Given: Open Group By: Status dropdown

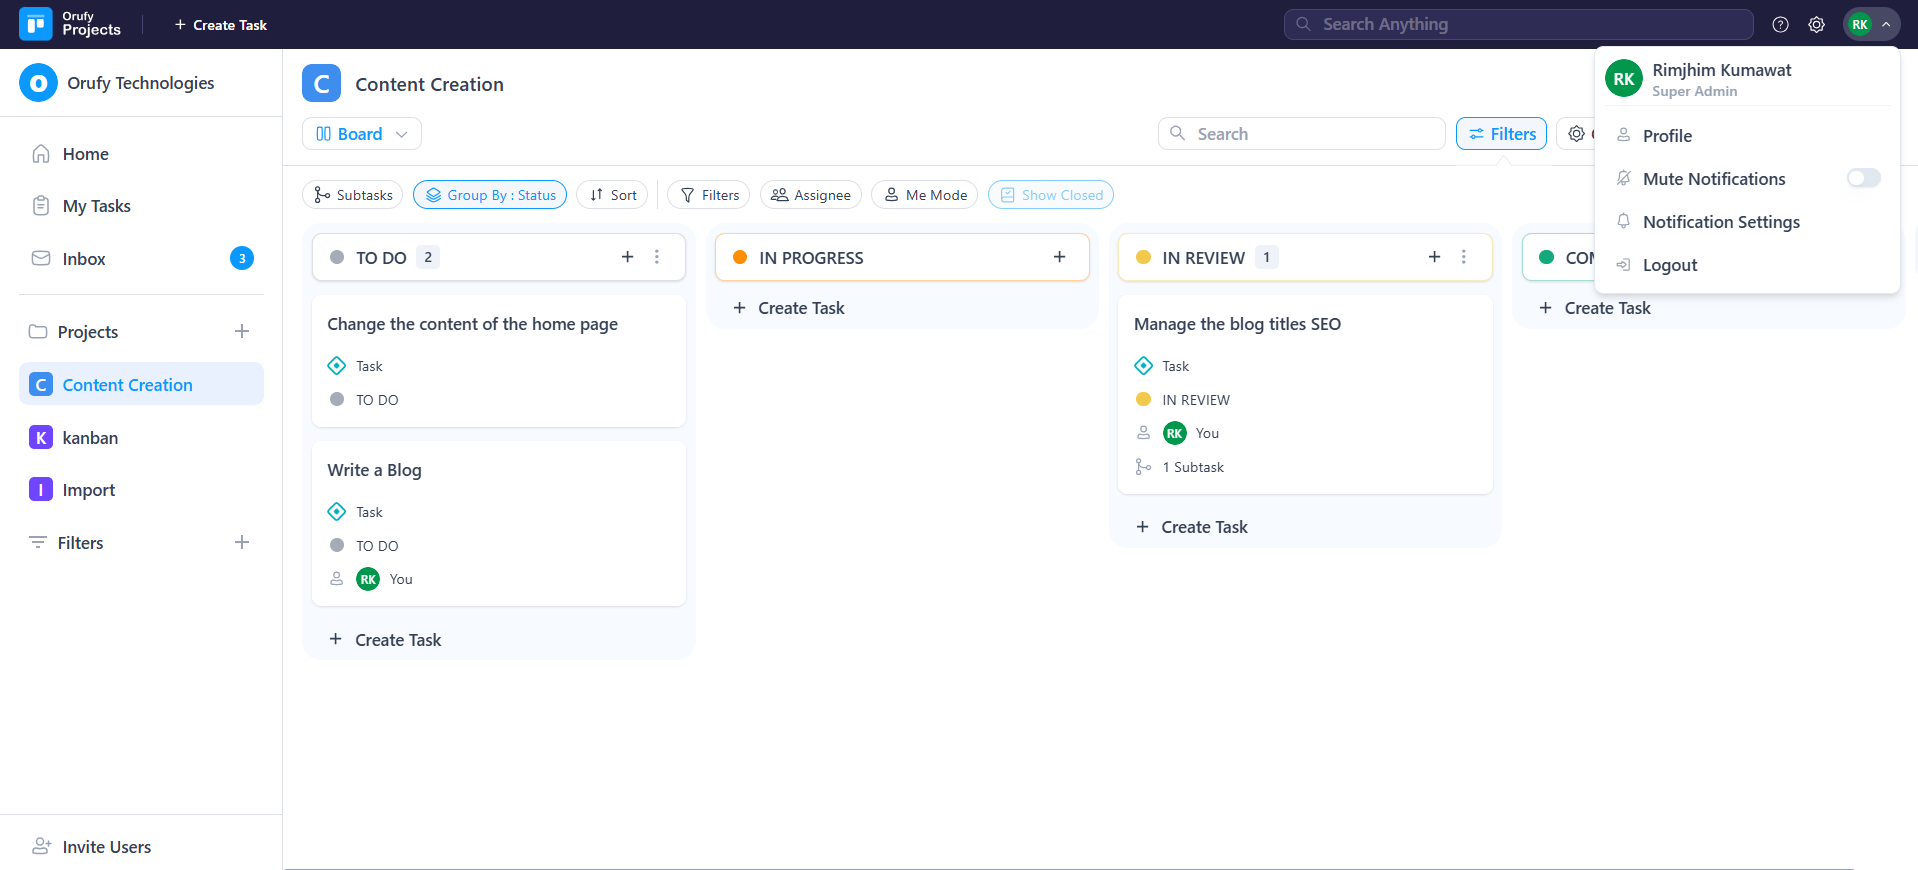Looking at the screenshot, I should [490, 195].
